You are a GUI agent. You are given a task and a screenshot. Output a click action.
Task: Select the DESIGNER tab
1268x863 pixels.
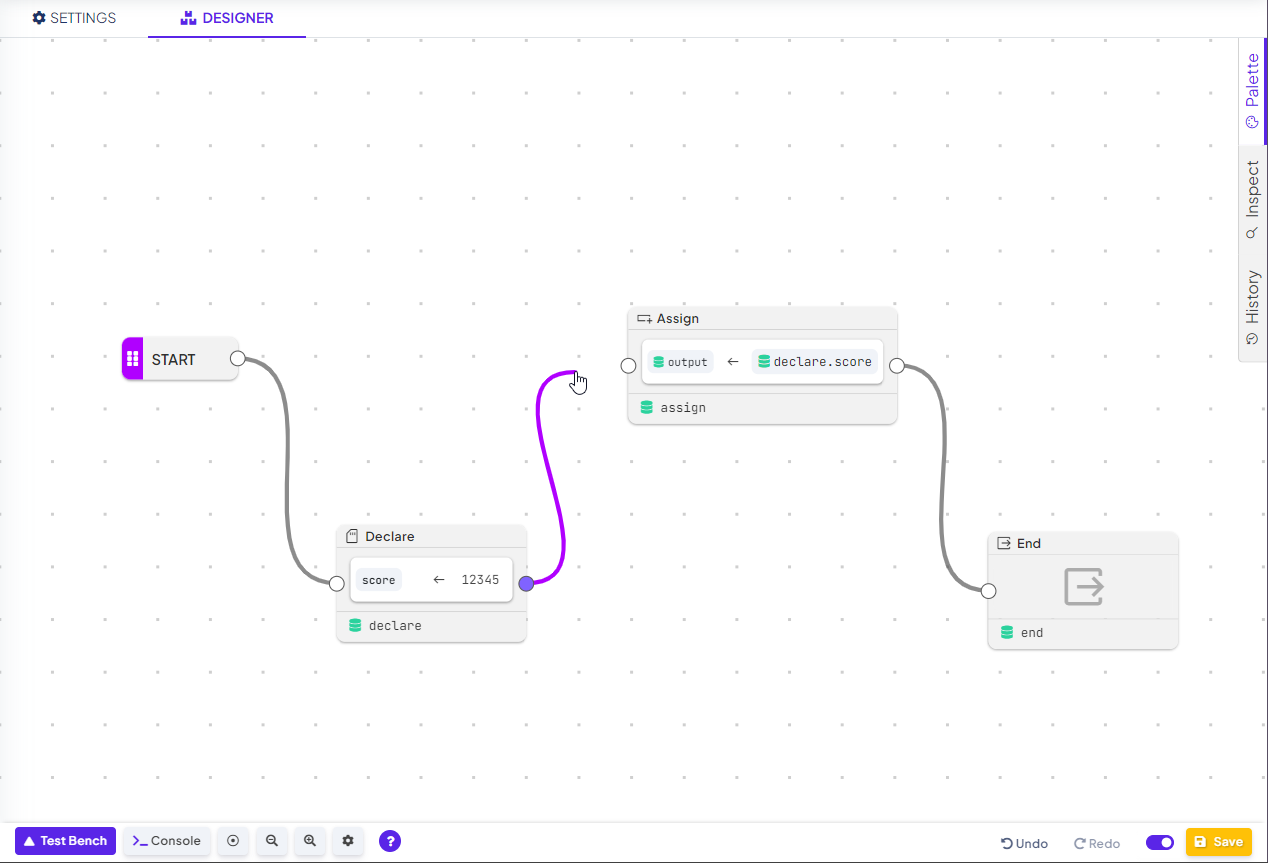[227, 18]
